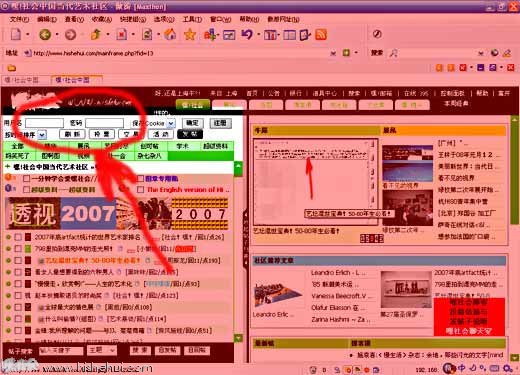
Task: Click the New page icon in toolbar
Action: point(16,34)
